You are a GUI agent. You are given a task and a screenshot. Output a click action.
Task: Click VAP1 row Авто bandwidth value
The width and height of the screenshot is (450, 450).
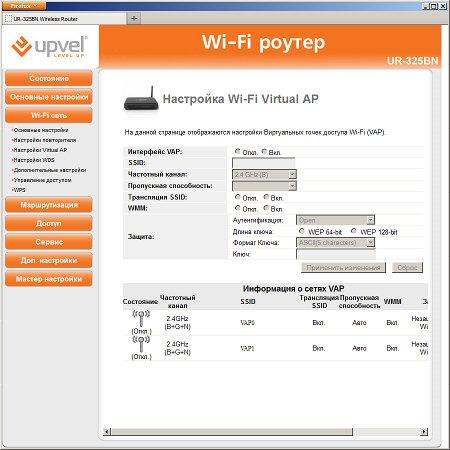pyautogui.click(x=359, y=348)
